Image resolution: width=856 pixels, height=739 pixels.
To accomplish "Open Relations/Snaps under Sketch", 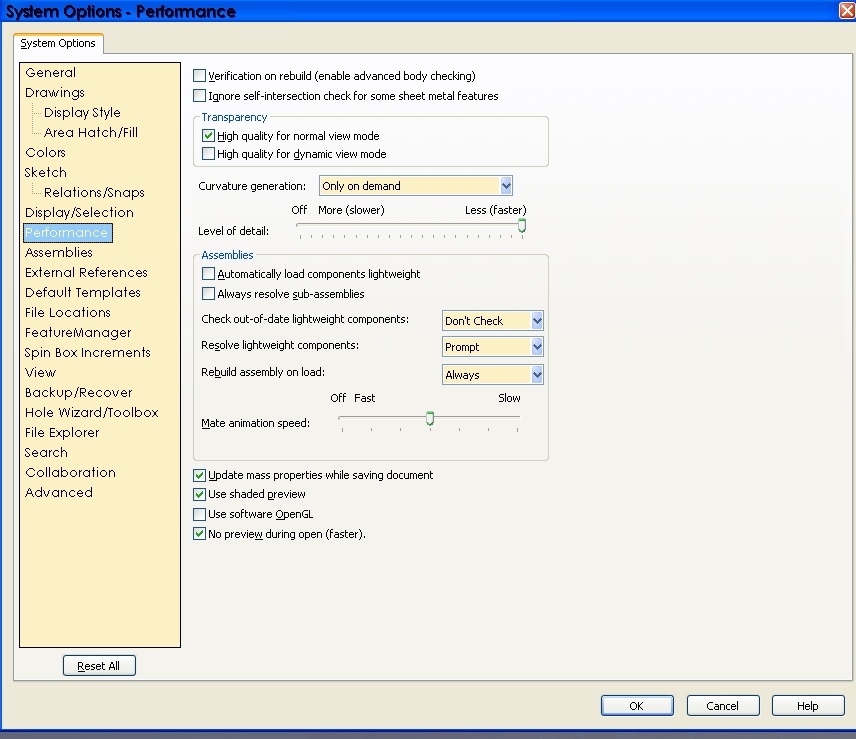I will [x=94, y=193].
